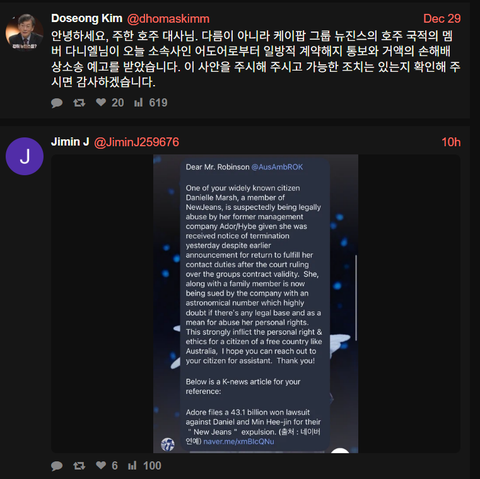480x479 pixels.
Task: Click retweet icon on Jimin J's tweet
Action: tap(79, 465)
